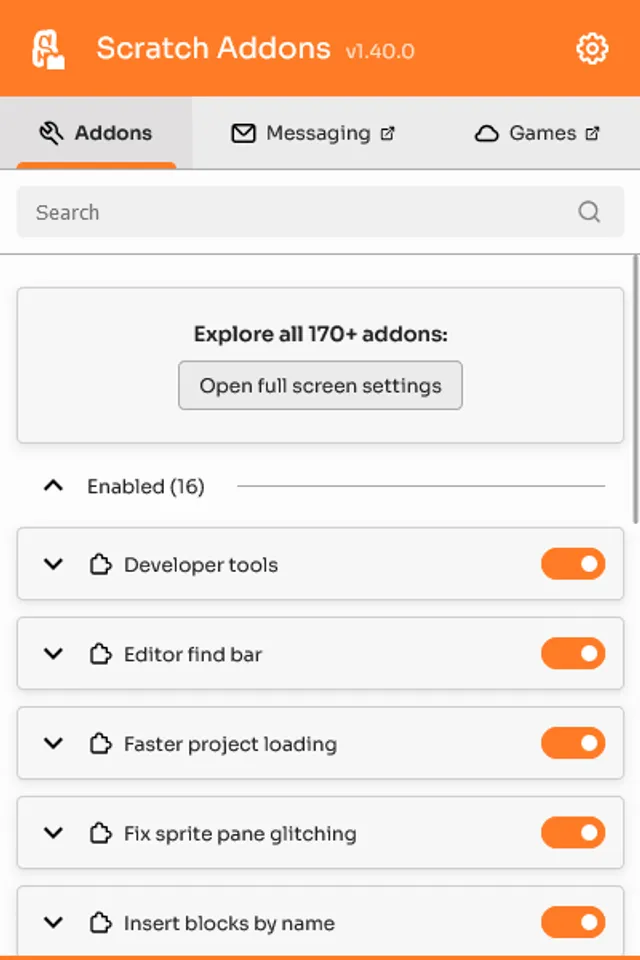This screenshot has height=960, width=640.
Task: Open the Games tab
Action: pyautogui.click(x=537, y=133)
